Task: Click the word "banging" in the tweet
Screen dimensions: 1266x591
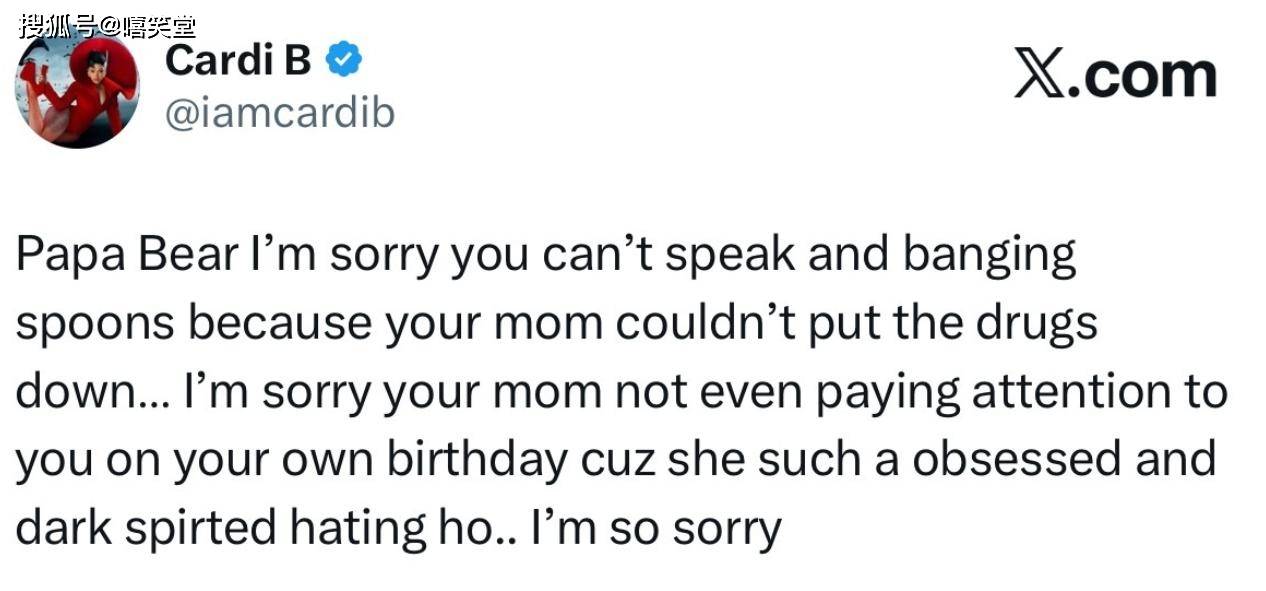Action: (989, 256)
